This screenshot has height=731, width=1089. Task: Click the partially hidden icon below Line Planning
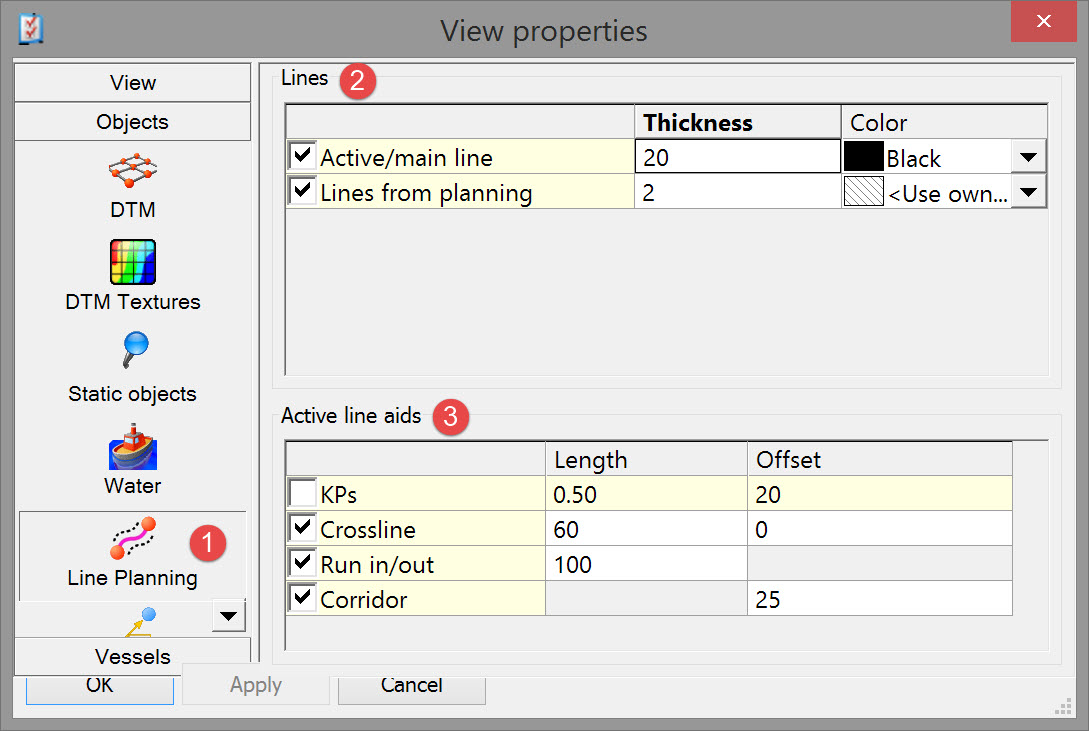tap(138, 622)
